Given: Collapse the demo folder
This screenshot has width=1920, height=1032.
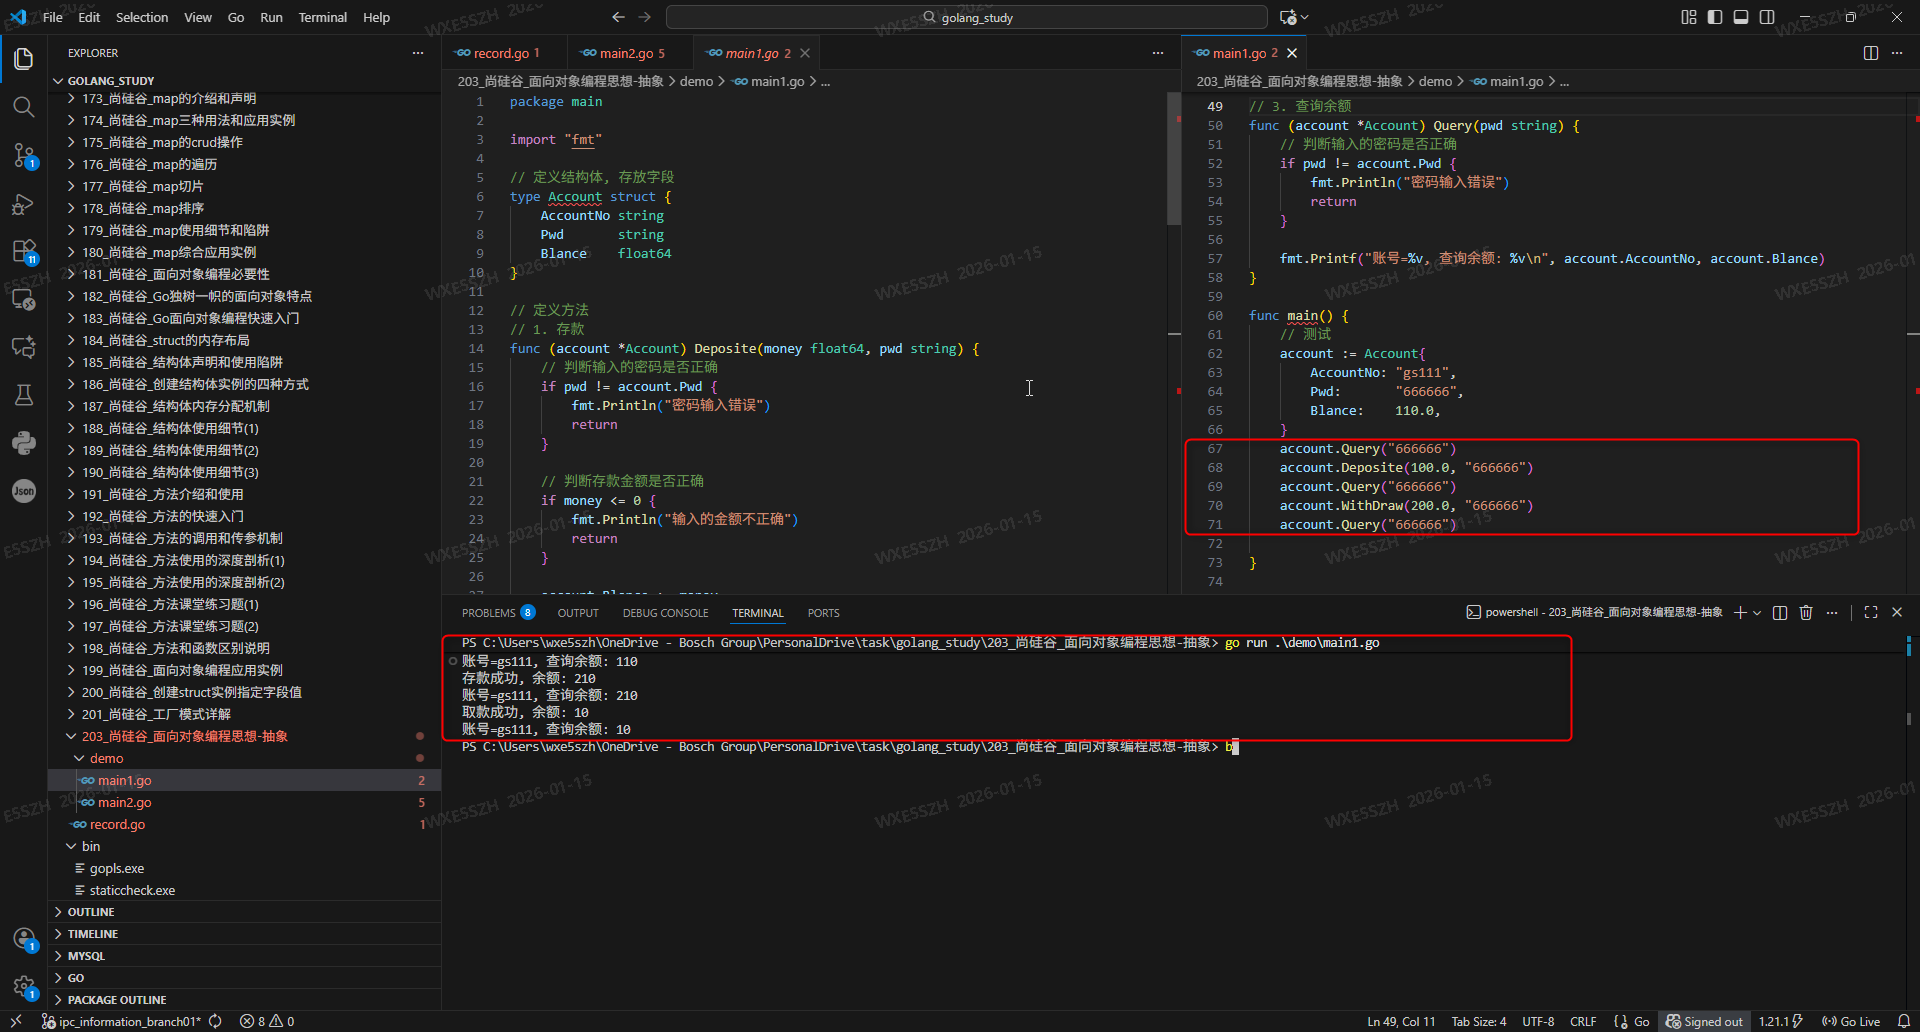Looking at the screenshot, I should (x=244, y=758).
